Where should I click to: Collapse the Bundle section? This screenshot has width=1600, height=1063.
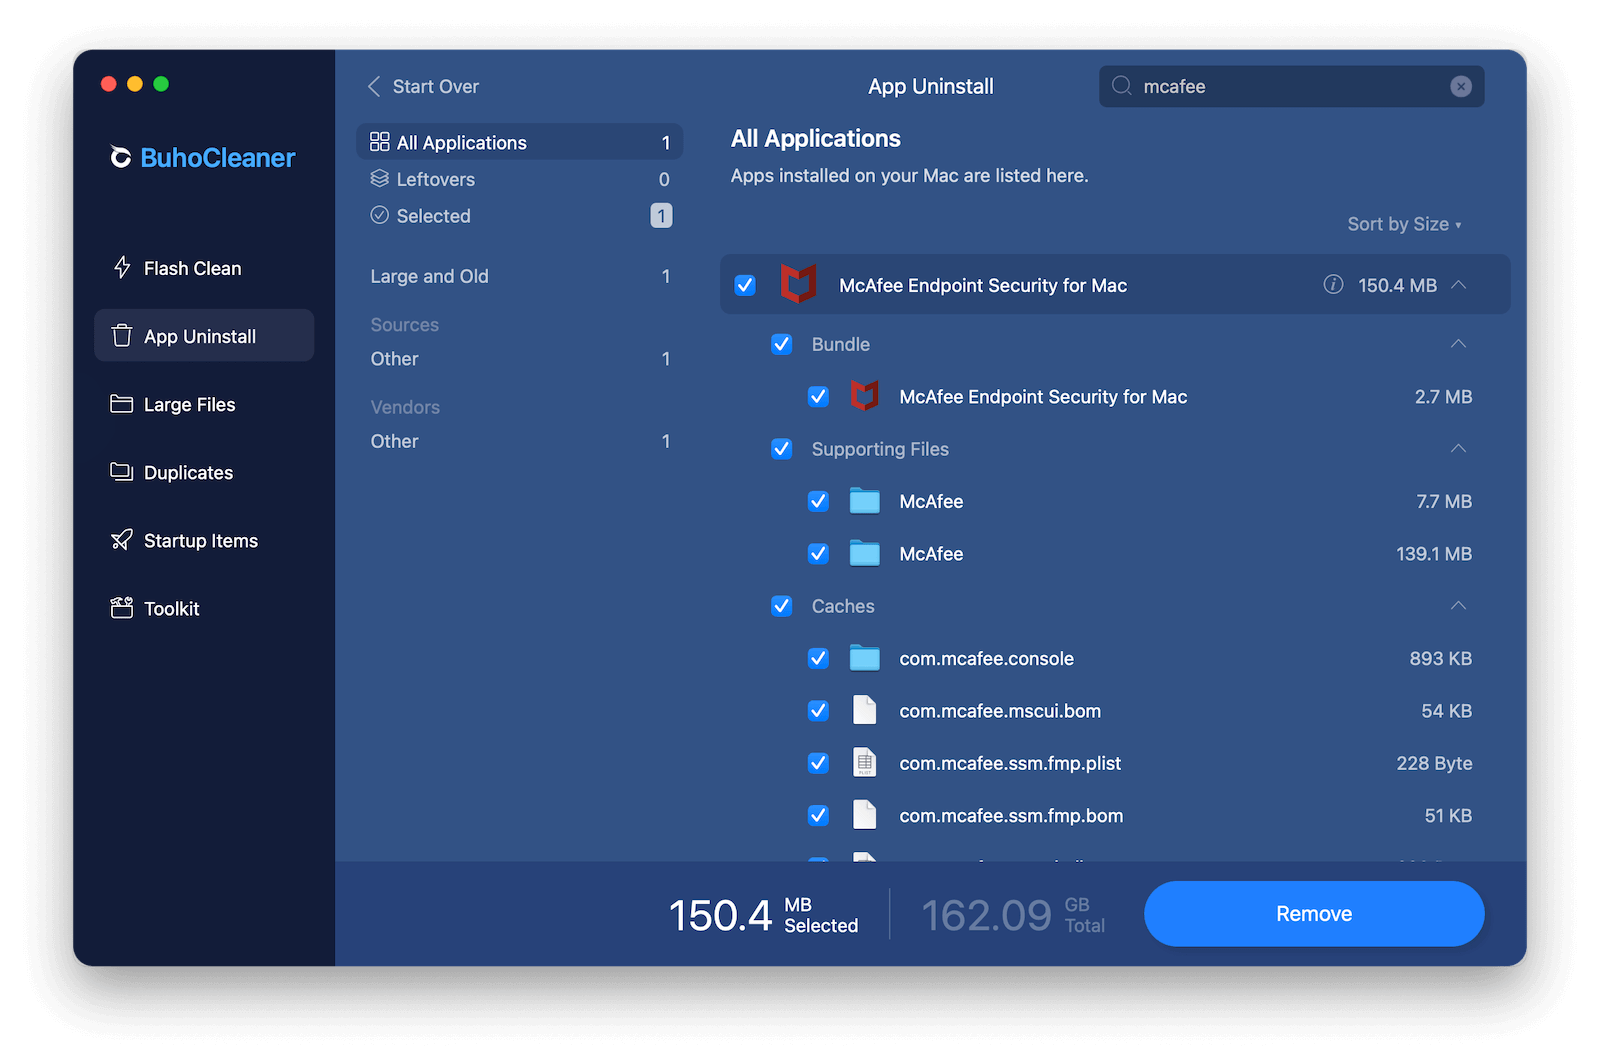coord(1459,343)
